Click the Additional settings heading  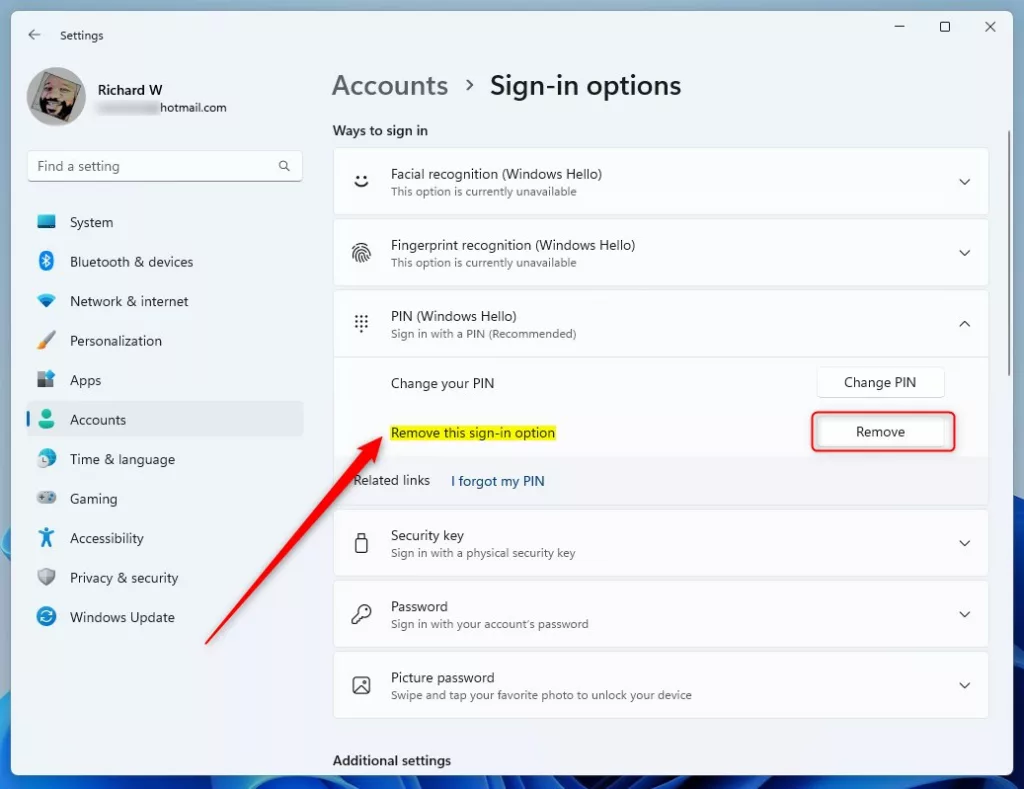[392, 760]
